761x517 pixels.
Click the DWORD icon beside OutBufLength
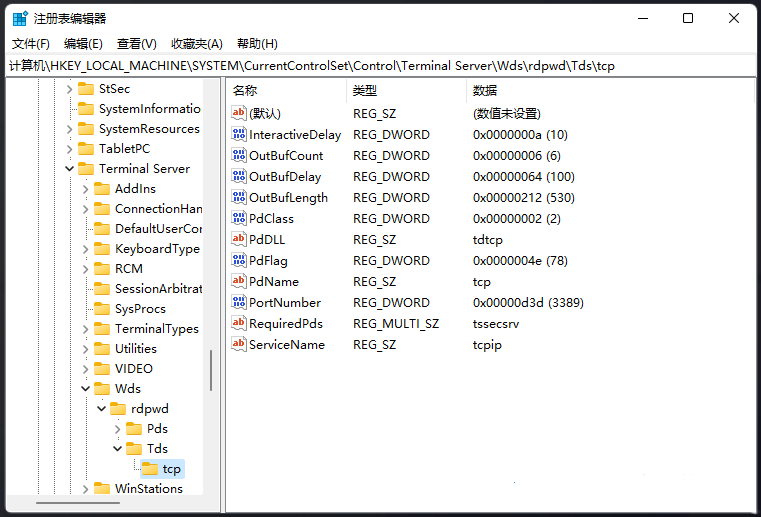239,197
